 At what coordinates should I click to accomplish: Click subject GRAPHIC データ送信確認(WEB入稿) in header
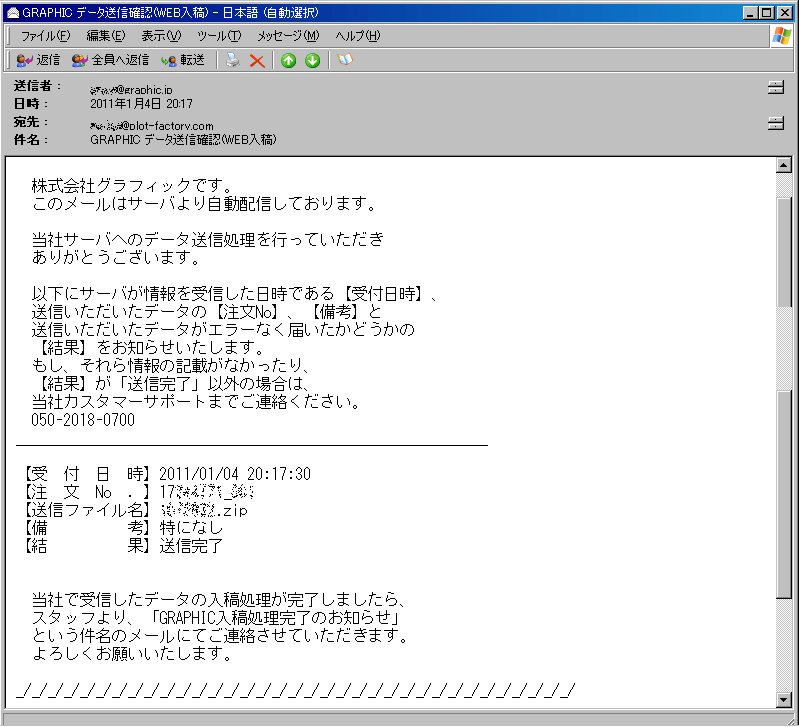tap(183, 140)
